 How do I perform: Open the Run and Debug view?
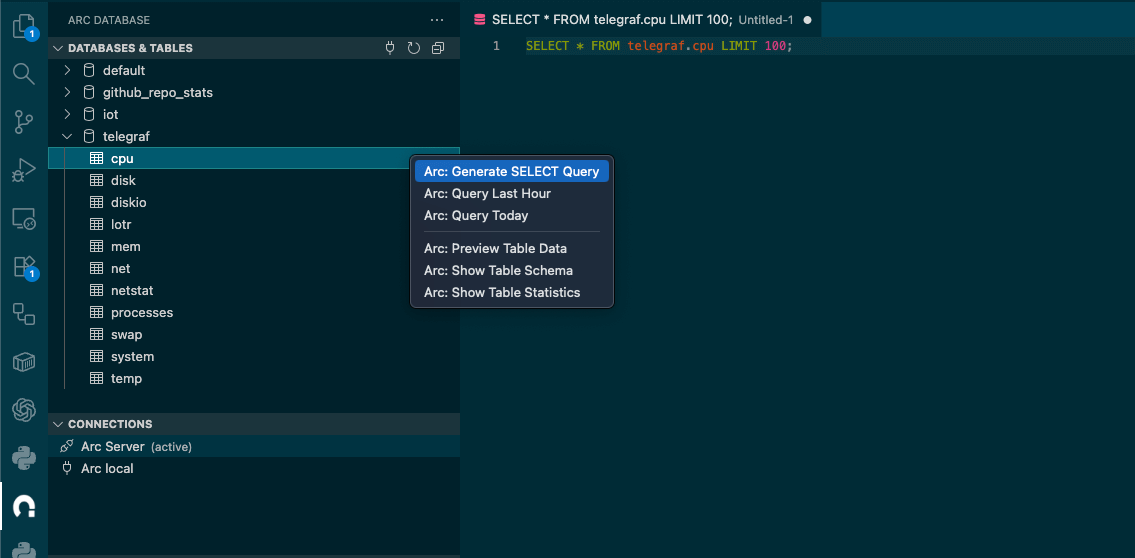point(24,170)
